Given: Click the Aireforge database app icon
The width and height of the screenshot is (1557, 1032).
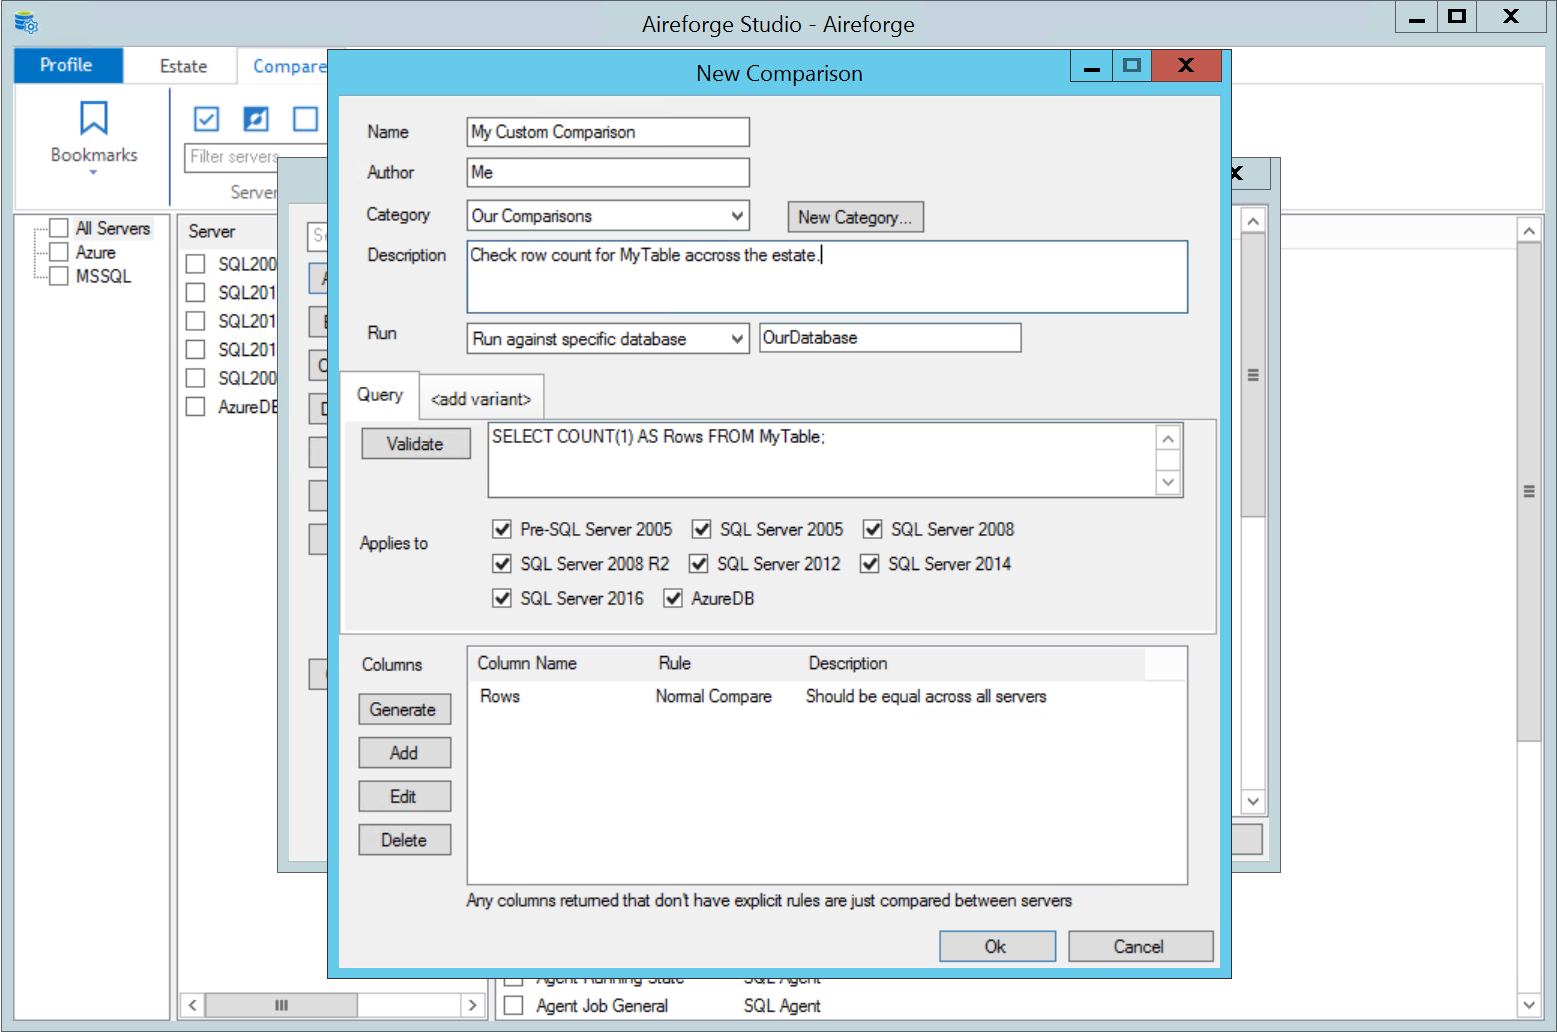Looking at the screenshot, I should coord(26,22).
